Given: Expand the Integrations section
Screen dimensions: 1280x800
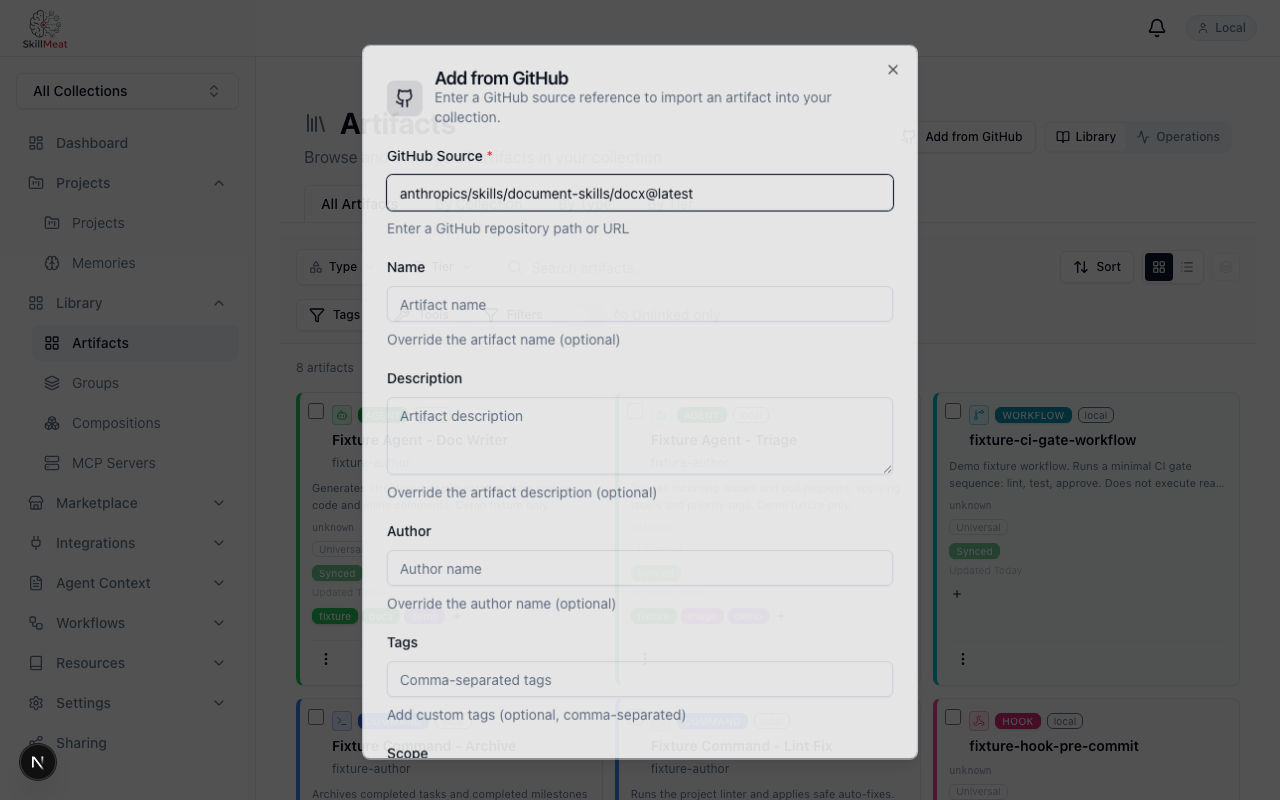Looking at the screenshot, I should 127,543.
